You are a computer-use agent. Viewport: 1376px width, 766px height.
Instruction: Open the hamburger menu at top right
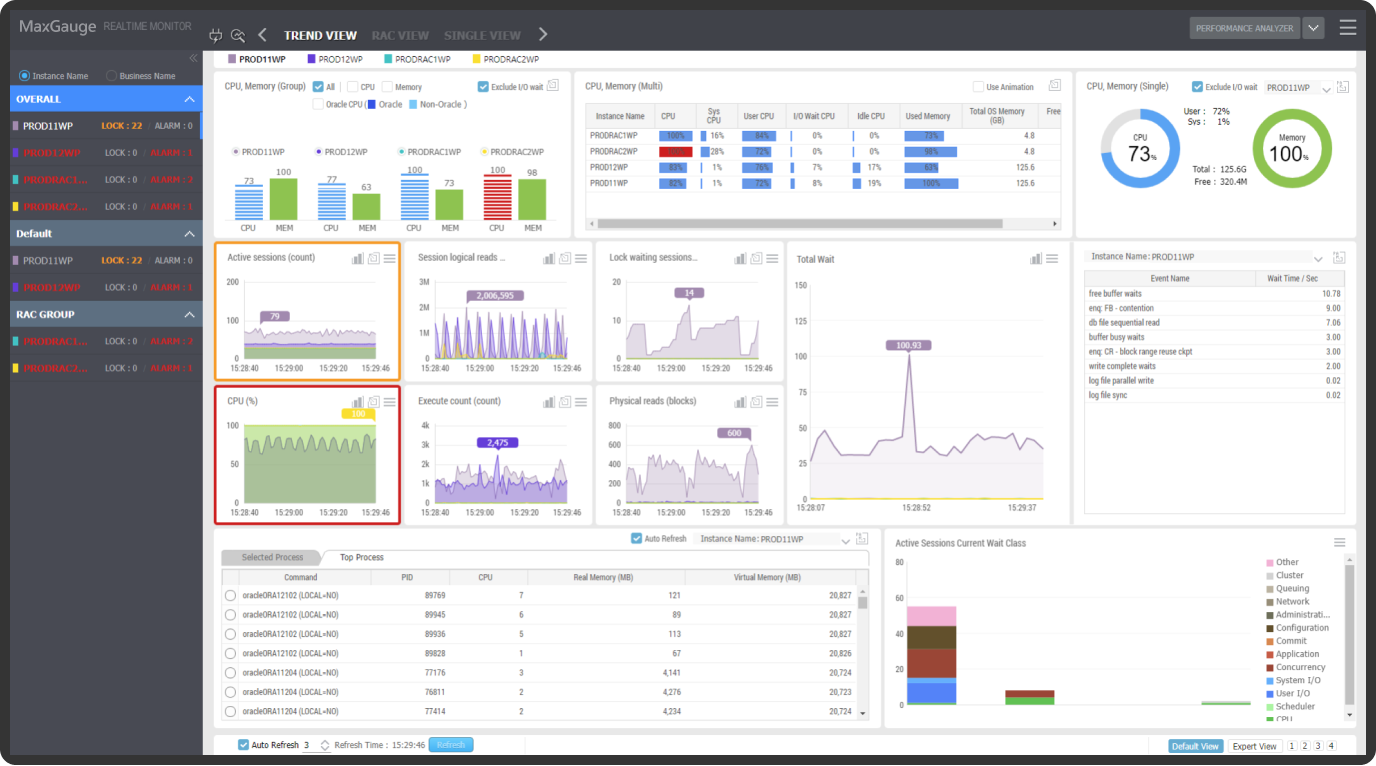click(1348, 28)
